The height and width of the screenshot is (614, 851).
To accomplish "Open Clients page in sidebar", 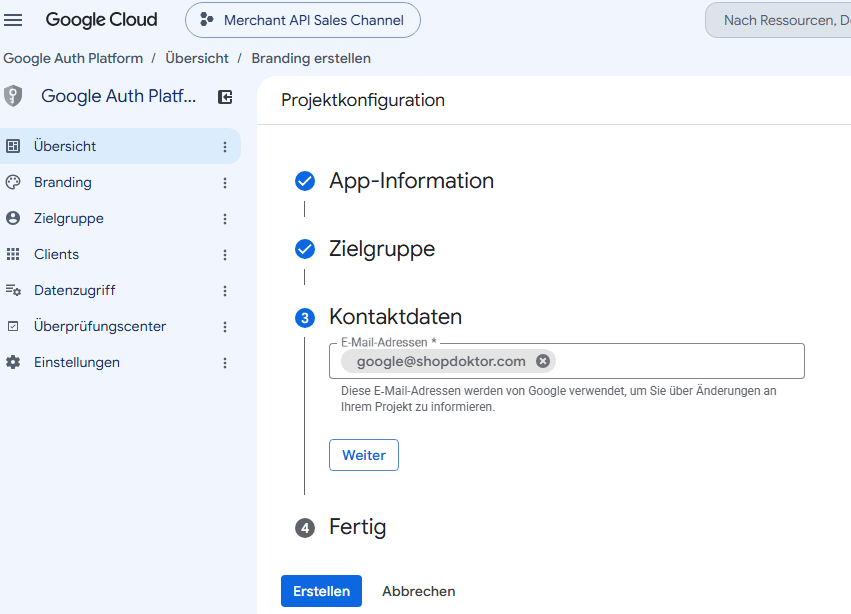I will click(120, 254).
